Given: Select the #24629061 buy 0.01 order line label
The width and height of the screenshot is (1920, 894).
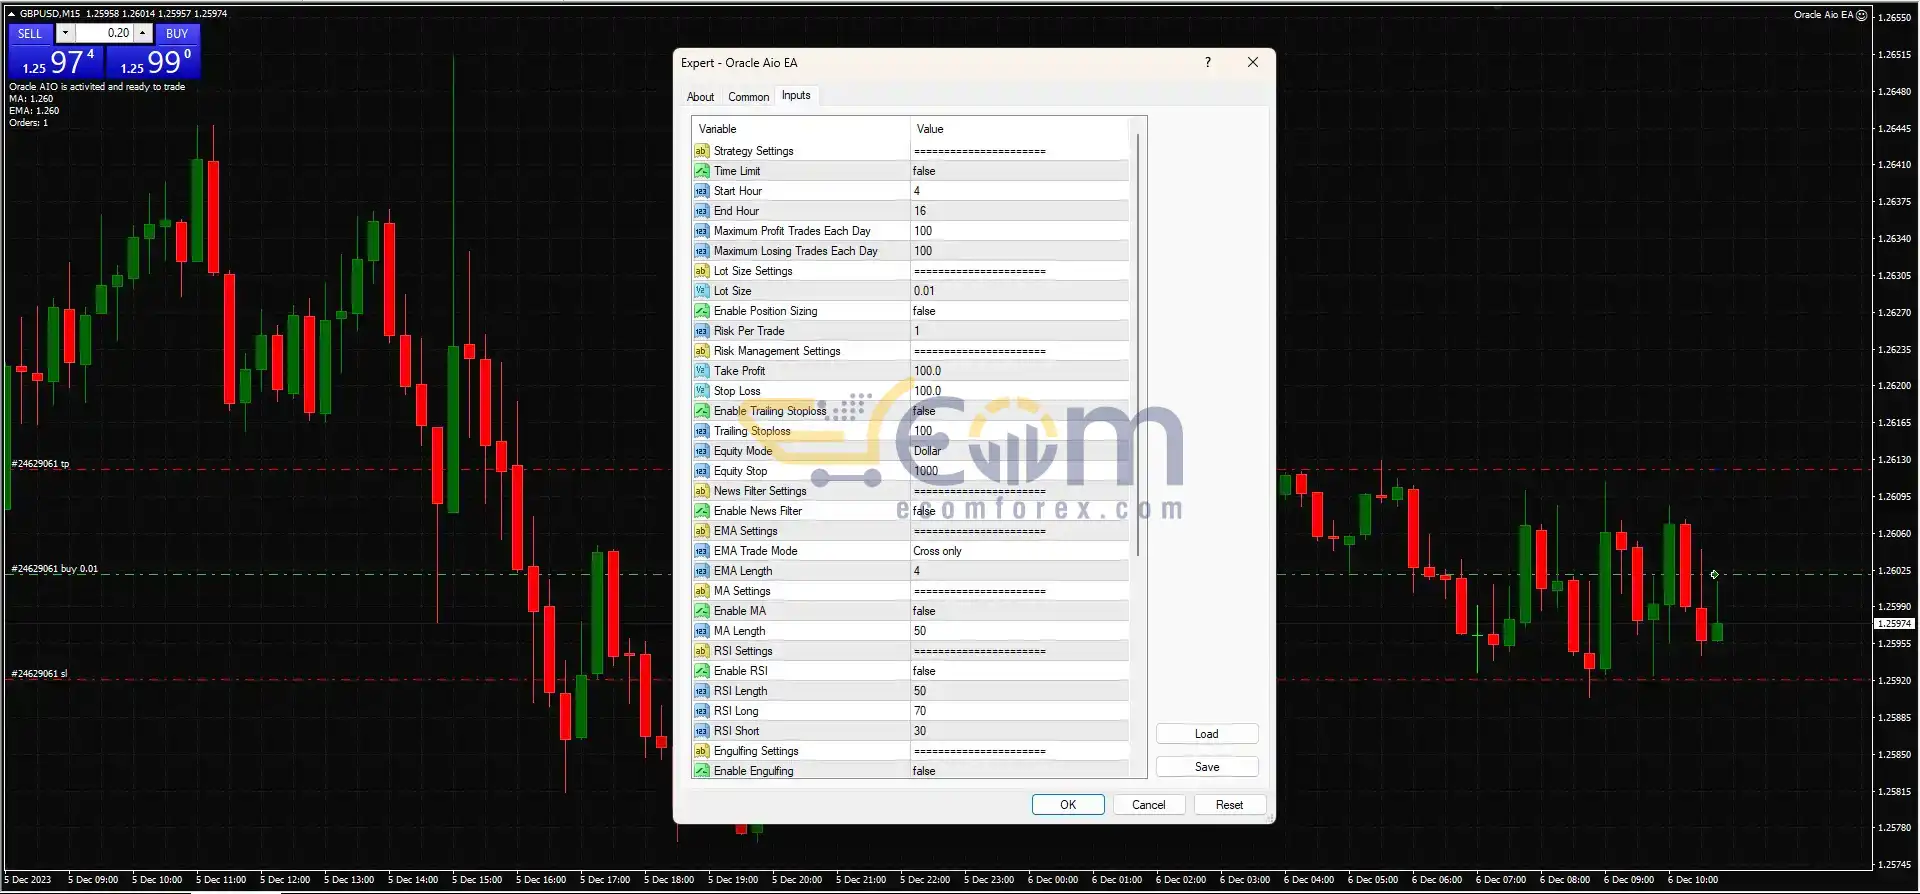Looking at the screenshot, I should 54,569.
